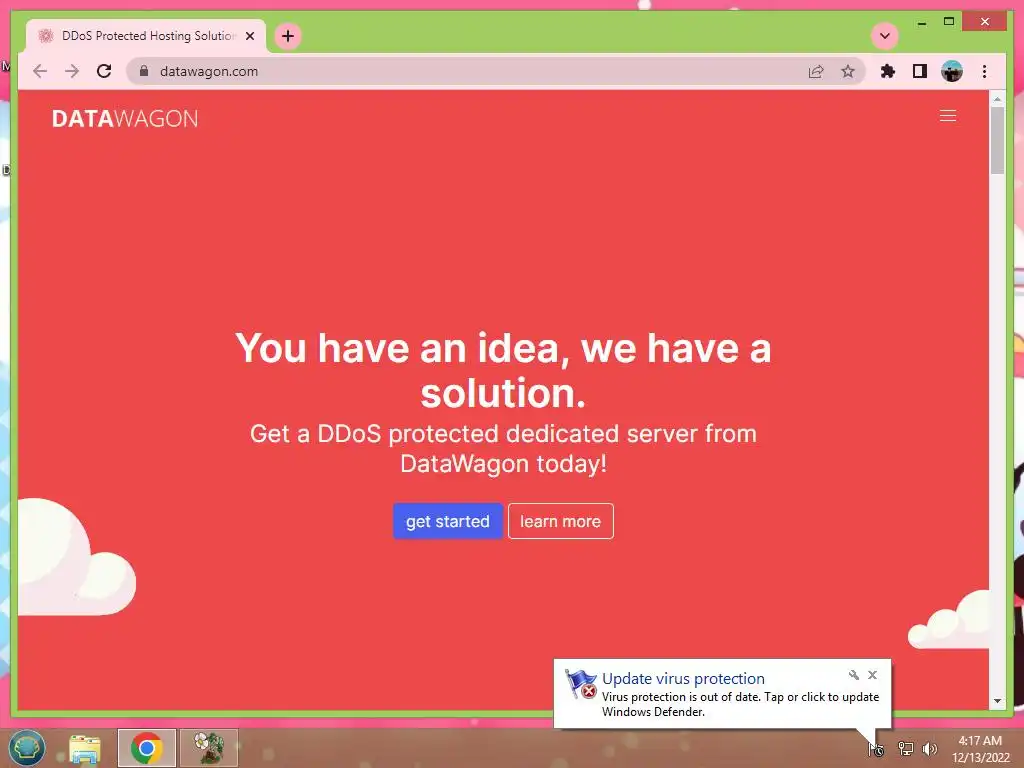Screen dimensions: 1024x768
Task: Click the learn more button
Action: 560,521
